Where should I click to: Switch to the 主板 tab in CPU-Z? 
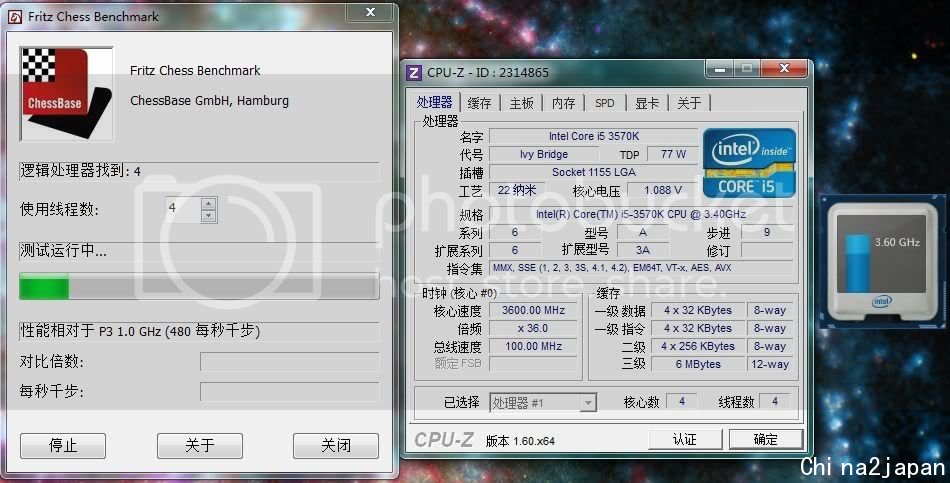coord(522,103)
